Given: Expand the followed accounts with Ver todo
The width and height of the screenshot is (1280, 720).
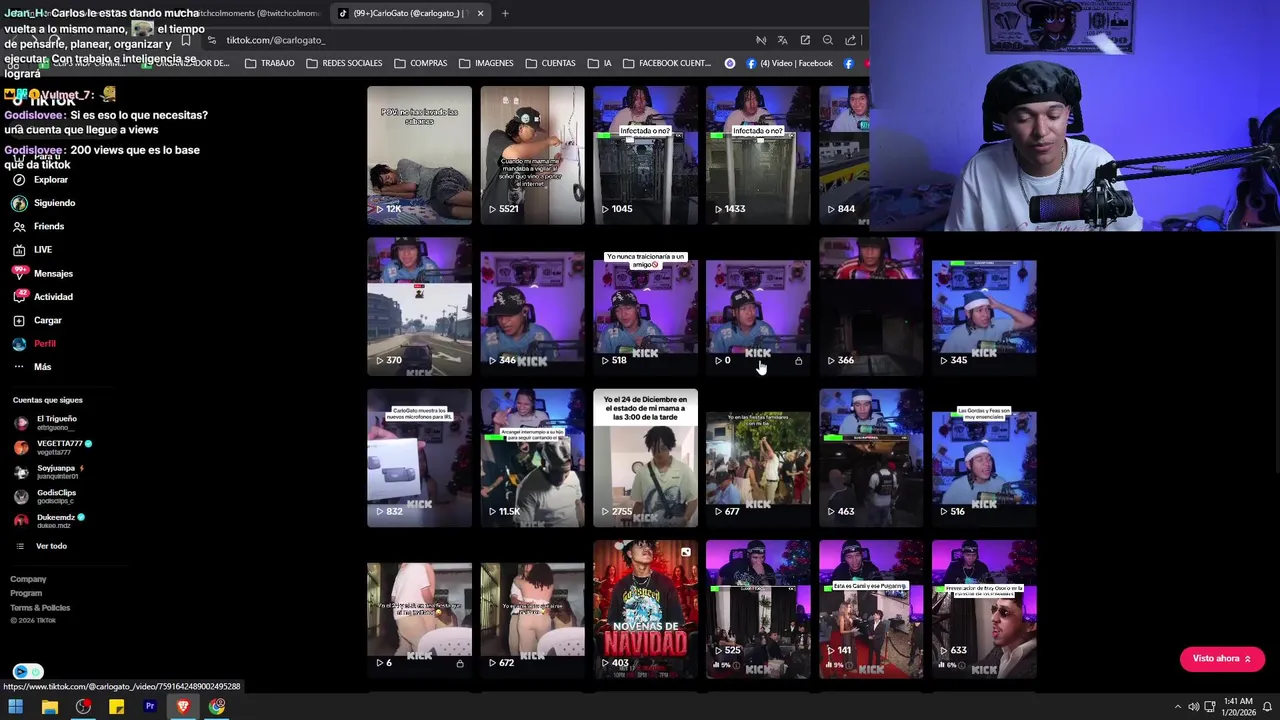Looking at the screenshot, I should coord(42,546).
